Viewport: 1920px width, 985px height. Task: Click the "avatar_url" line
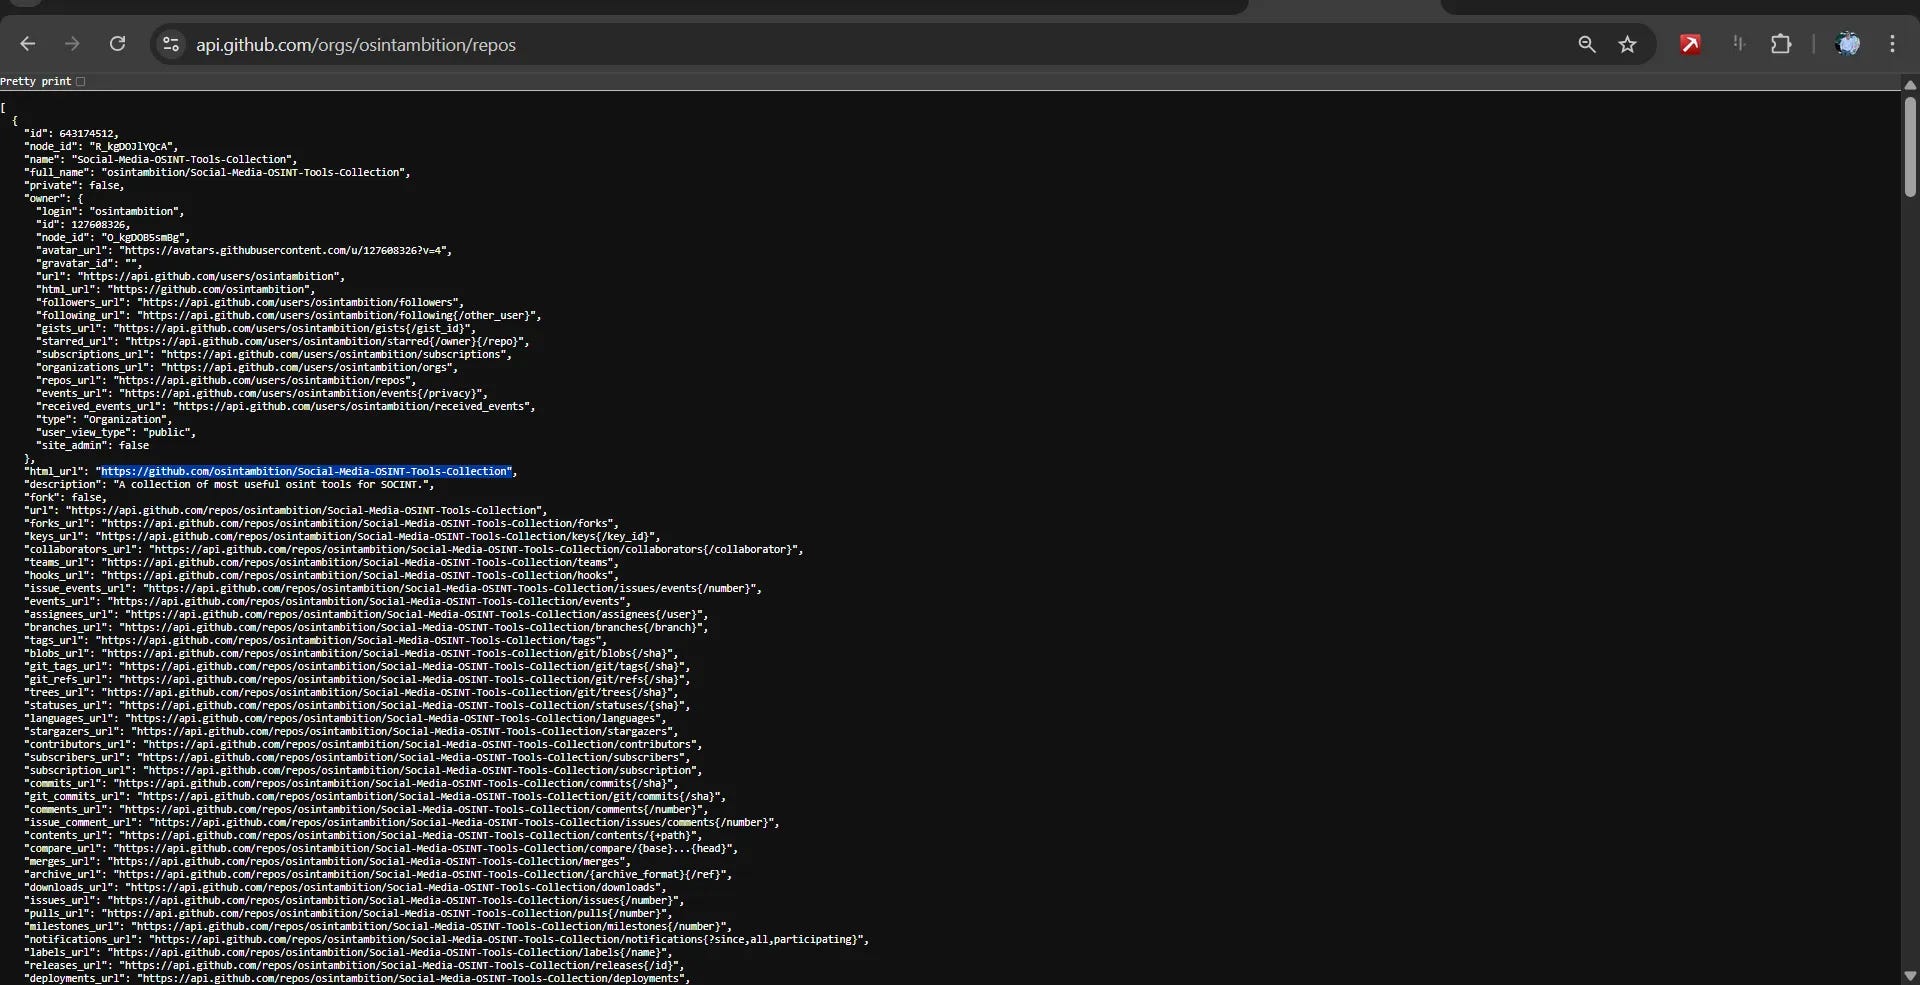[244, 250]
